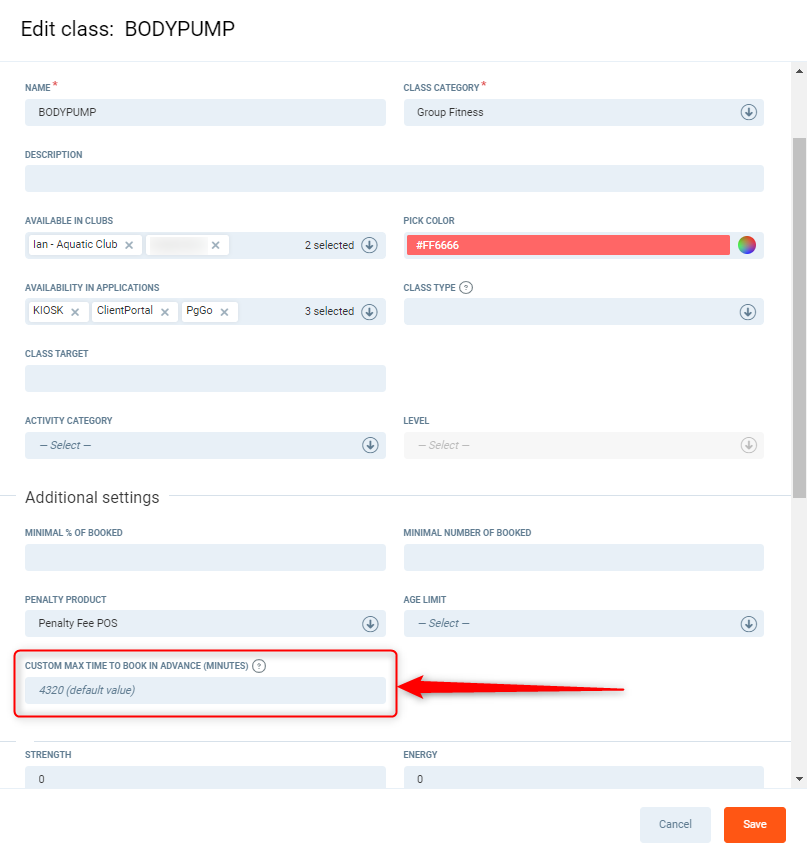
Task: Expand the Age Limit dropdown
Action: pos(748,623)
